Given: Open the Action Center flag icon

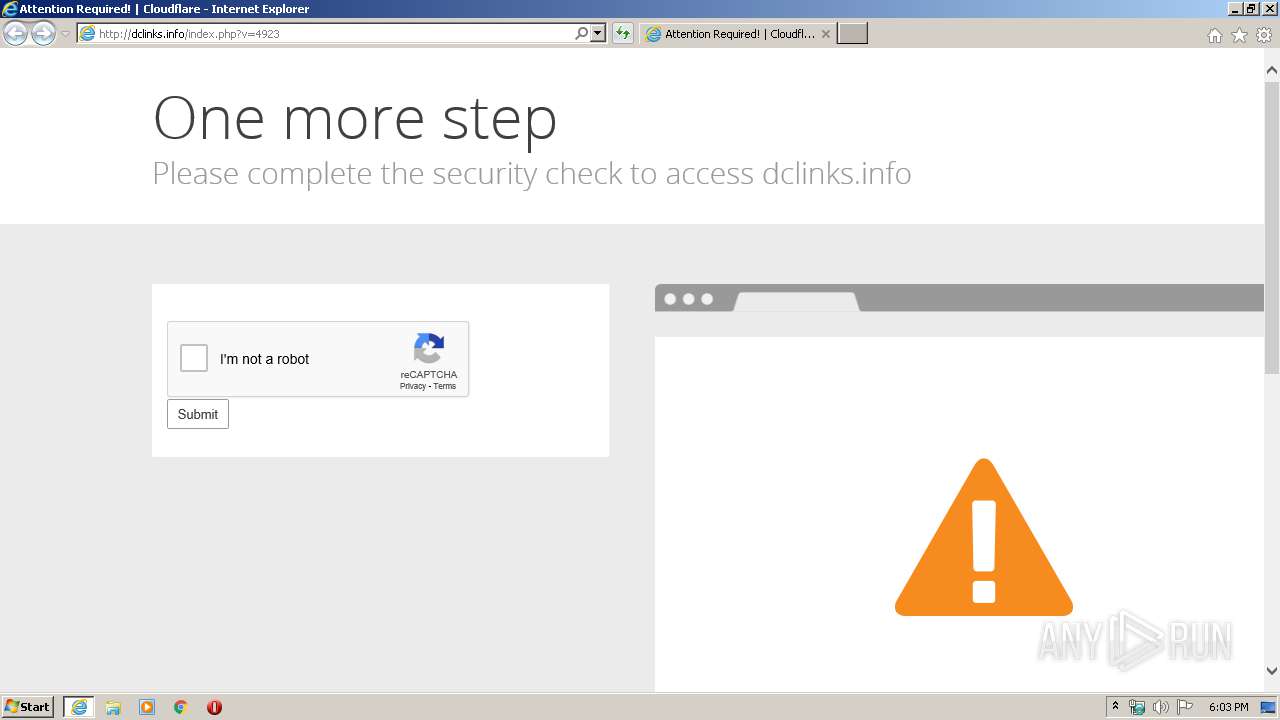Looking at the screenshot, I should (1185, 707).
